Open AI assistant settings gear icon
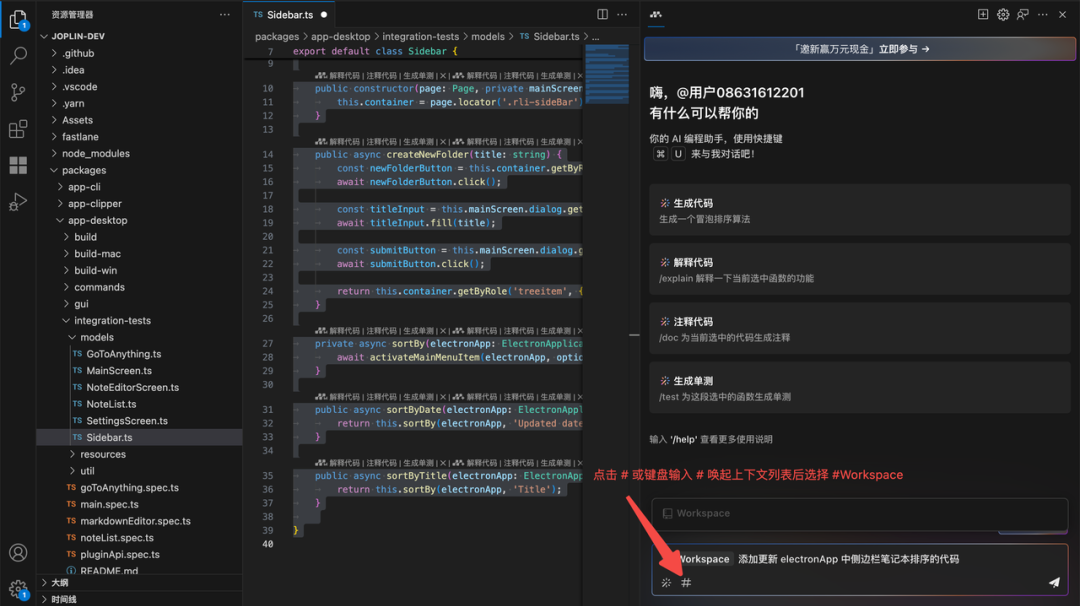The width and height of the screenshot is (1080, 606). [x=1003, y=15]
